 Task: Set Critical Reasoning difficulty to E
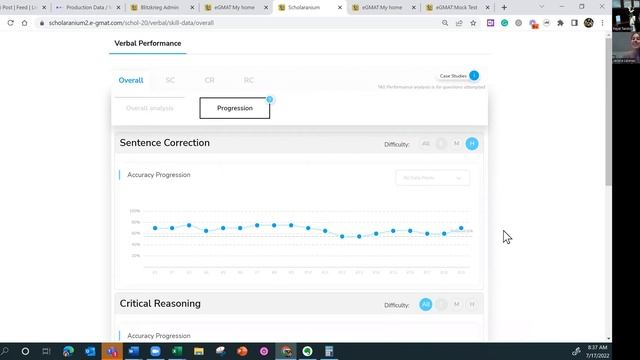pos(441,304)
